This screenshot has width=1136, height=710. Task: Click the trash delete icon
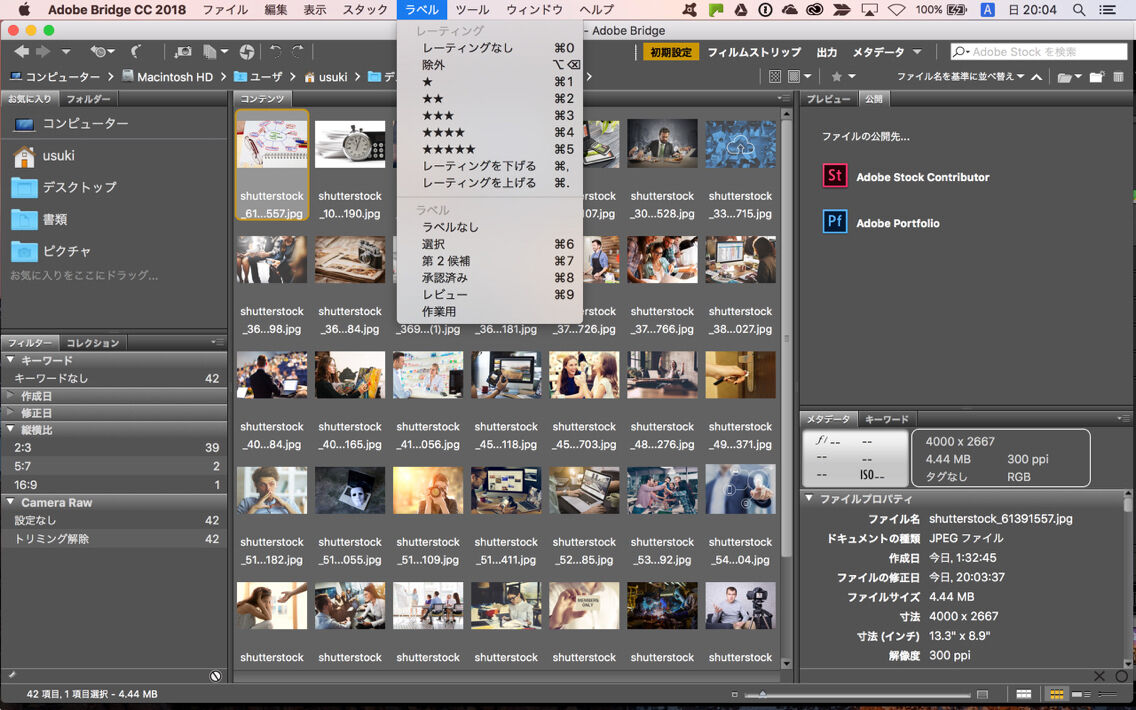click(1118, 77)
